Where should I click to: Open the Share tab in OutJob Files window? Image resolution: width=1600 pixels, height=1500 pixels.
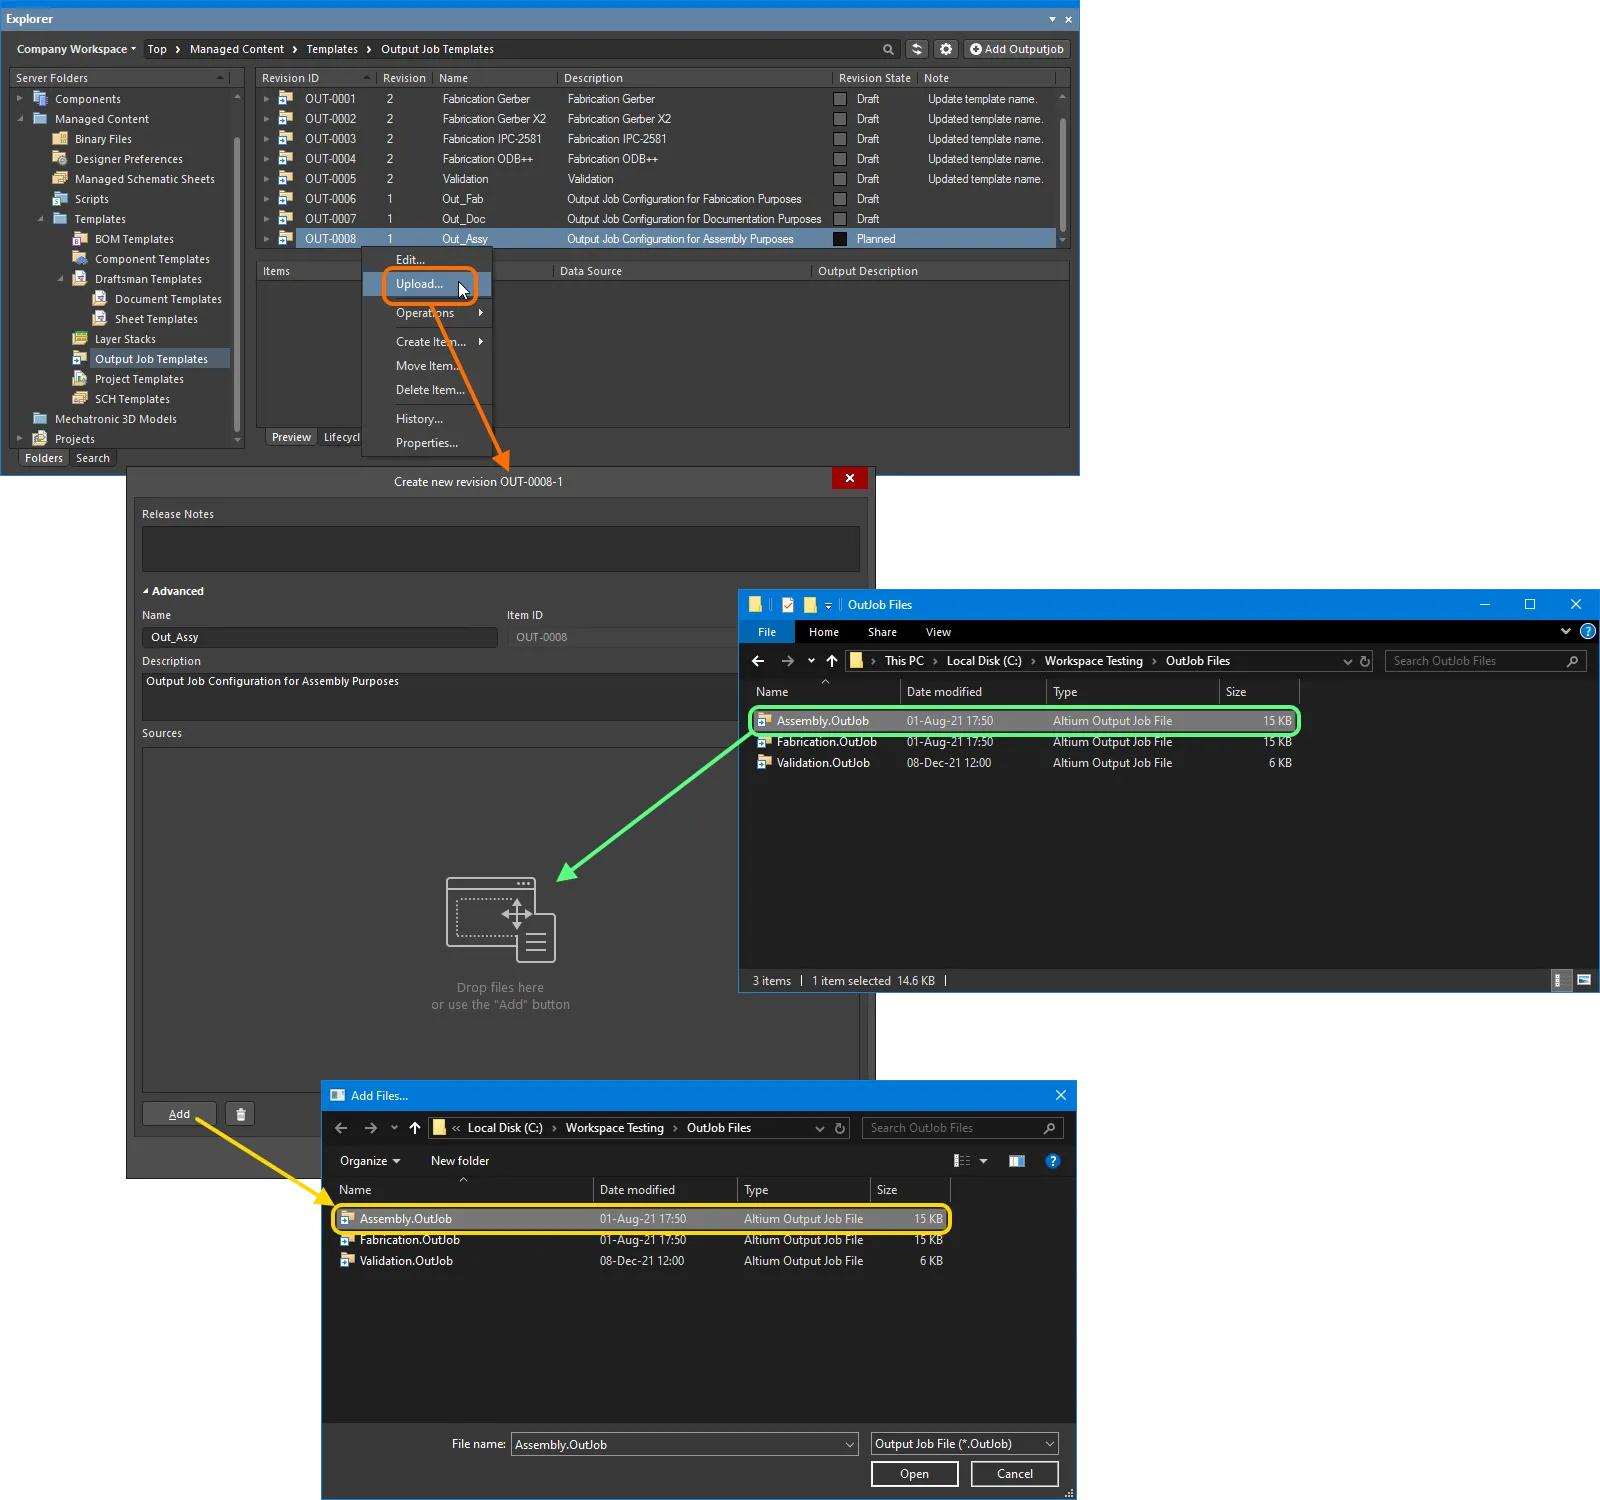[882, 632]
